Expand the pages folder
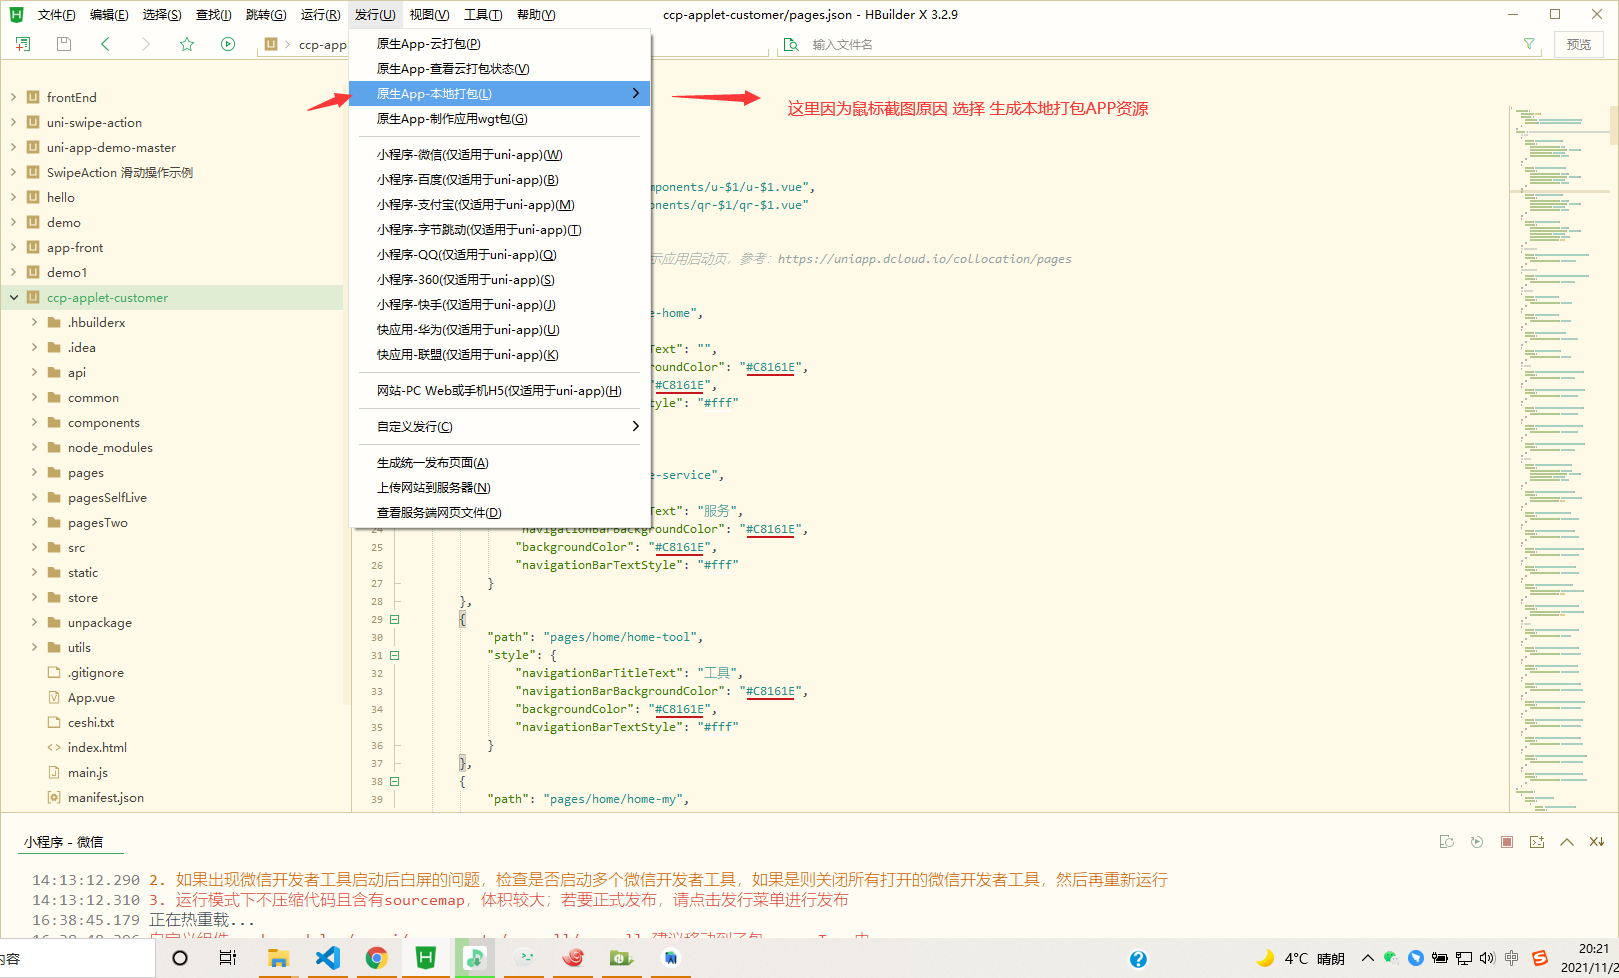 coord(34,472)
